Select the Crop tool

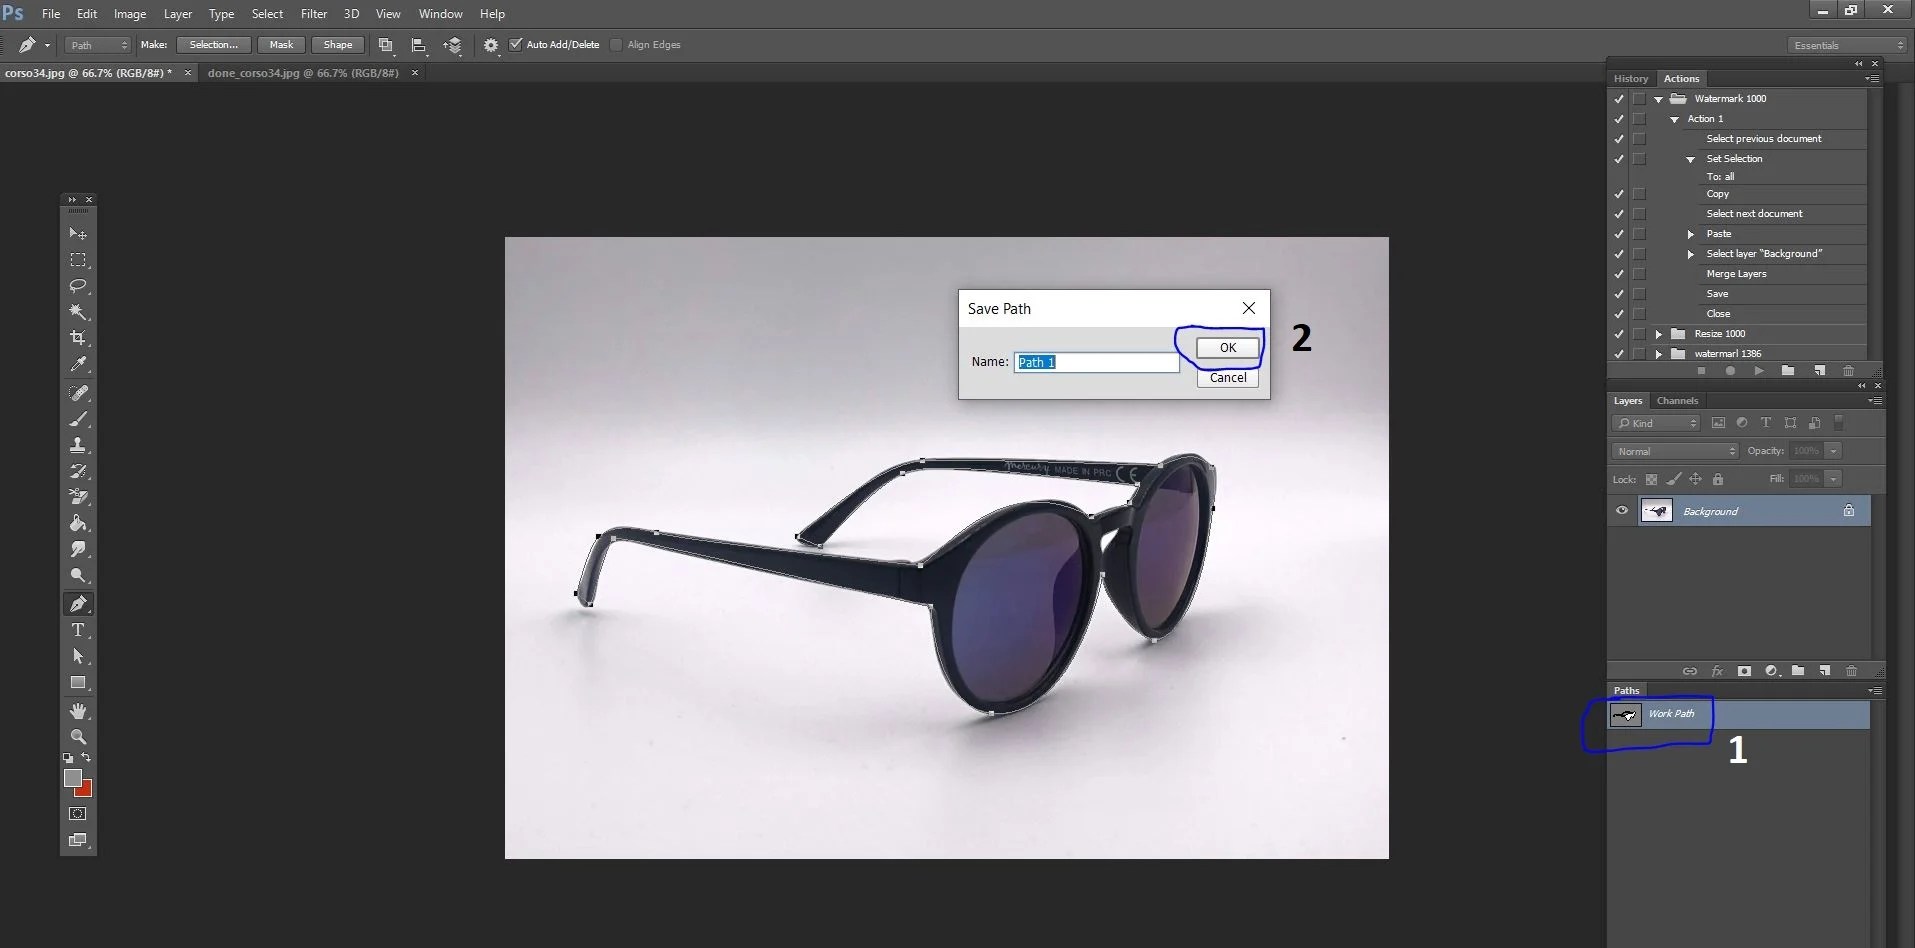(78, 338)
